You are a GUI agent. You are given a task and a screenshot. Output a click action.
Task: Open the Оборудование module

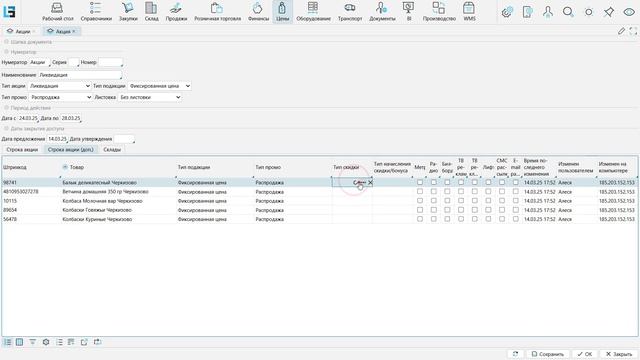click(313, 12)
